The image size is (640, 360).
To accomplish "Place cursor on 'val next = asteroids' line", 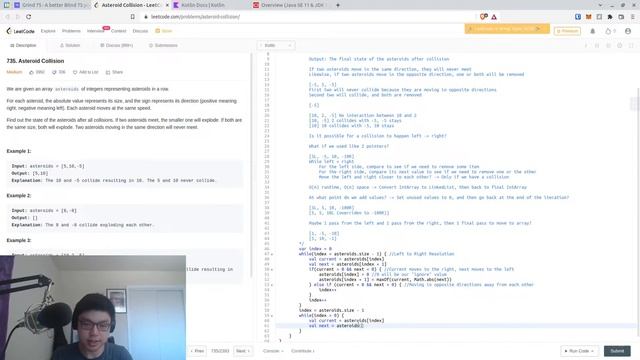I will click(x=336, y=326).
